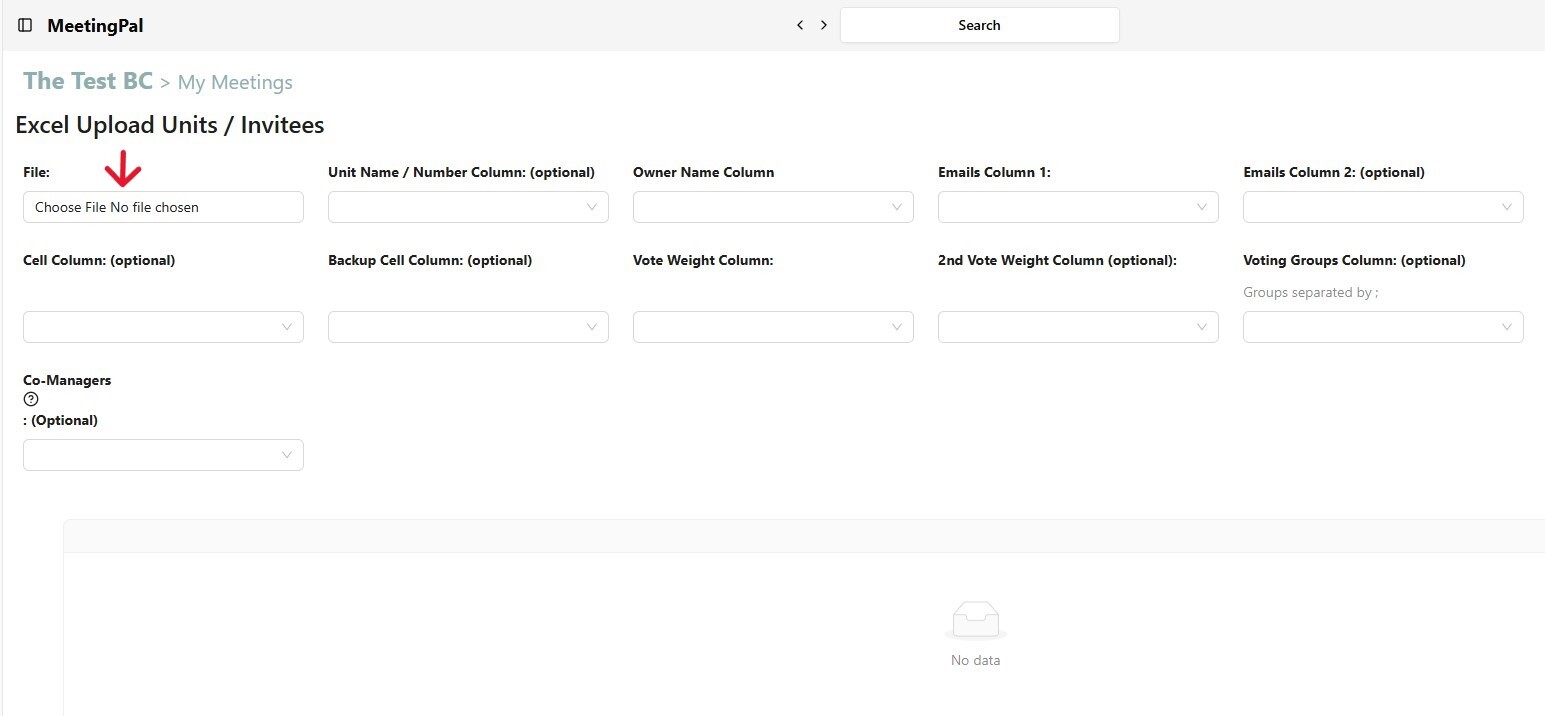The image size is (1545, 716).
Task: Open the Vote Weight Column dropdown
Action: click(x=773, y=327)
